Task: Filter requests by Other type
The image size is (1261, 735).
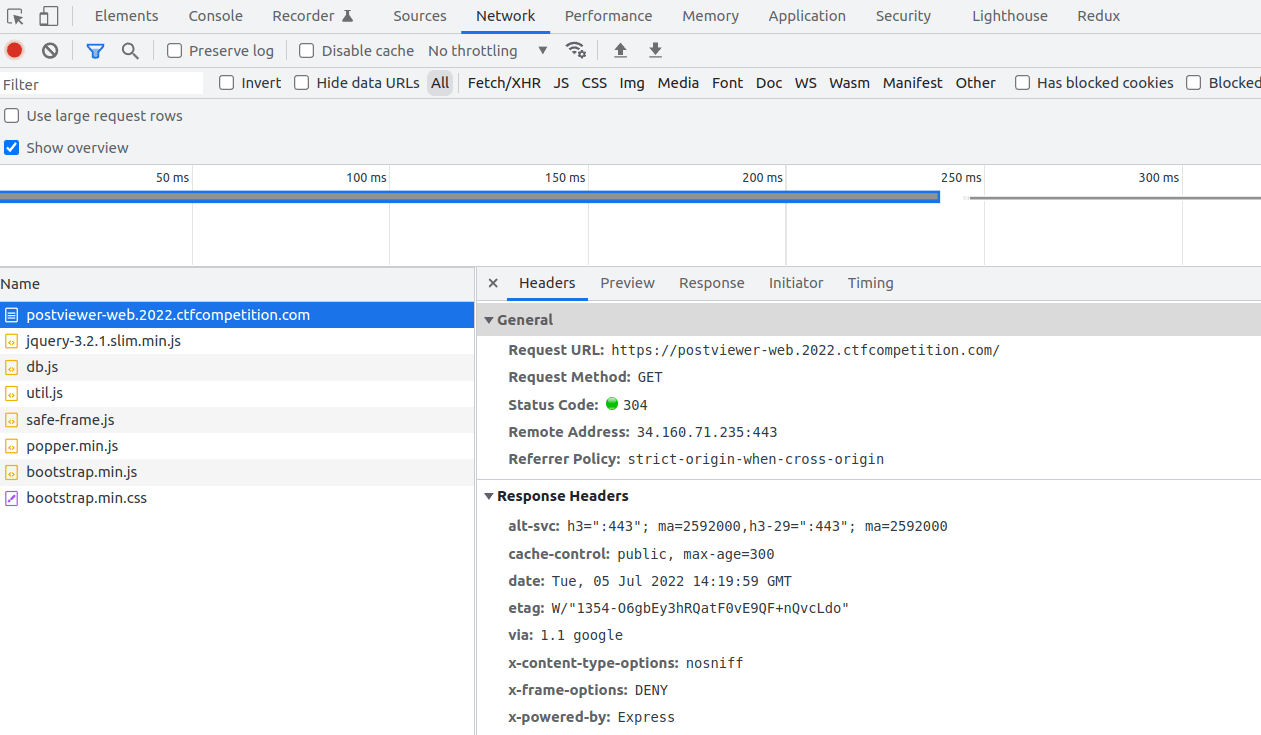Action: [975, 83]
